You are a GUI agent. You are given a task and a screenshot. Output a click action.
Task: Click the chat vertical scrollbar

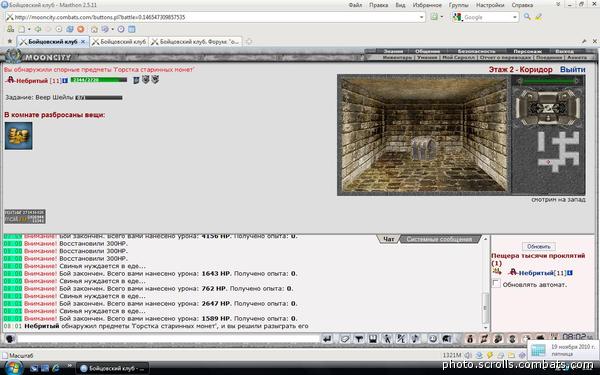click(485, 283)
